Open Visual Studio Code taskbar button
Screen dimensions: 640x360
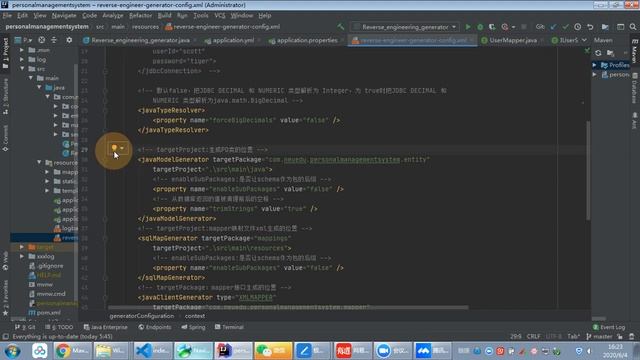tap(153, 351)
